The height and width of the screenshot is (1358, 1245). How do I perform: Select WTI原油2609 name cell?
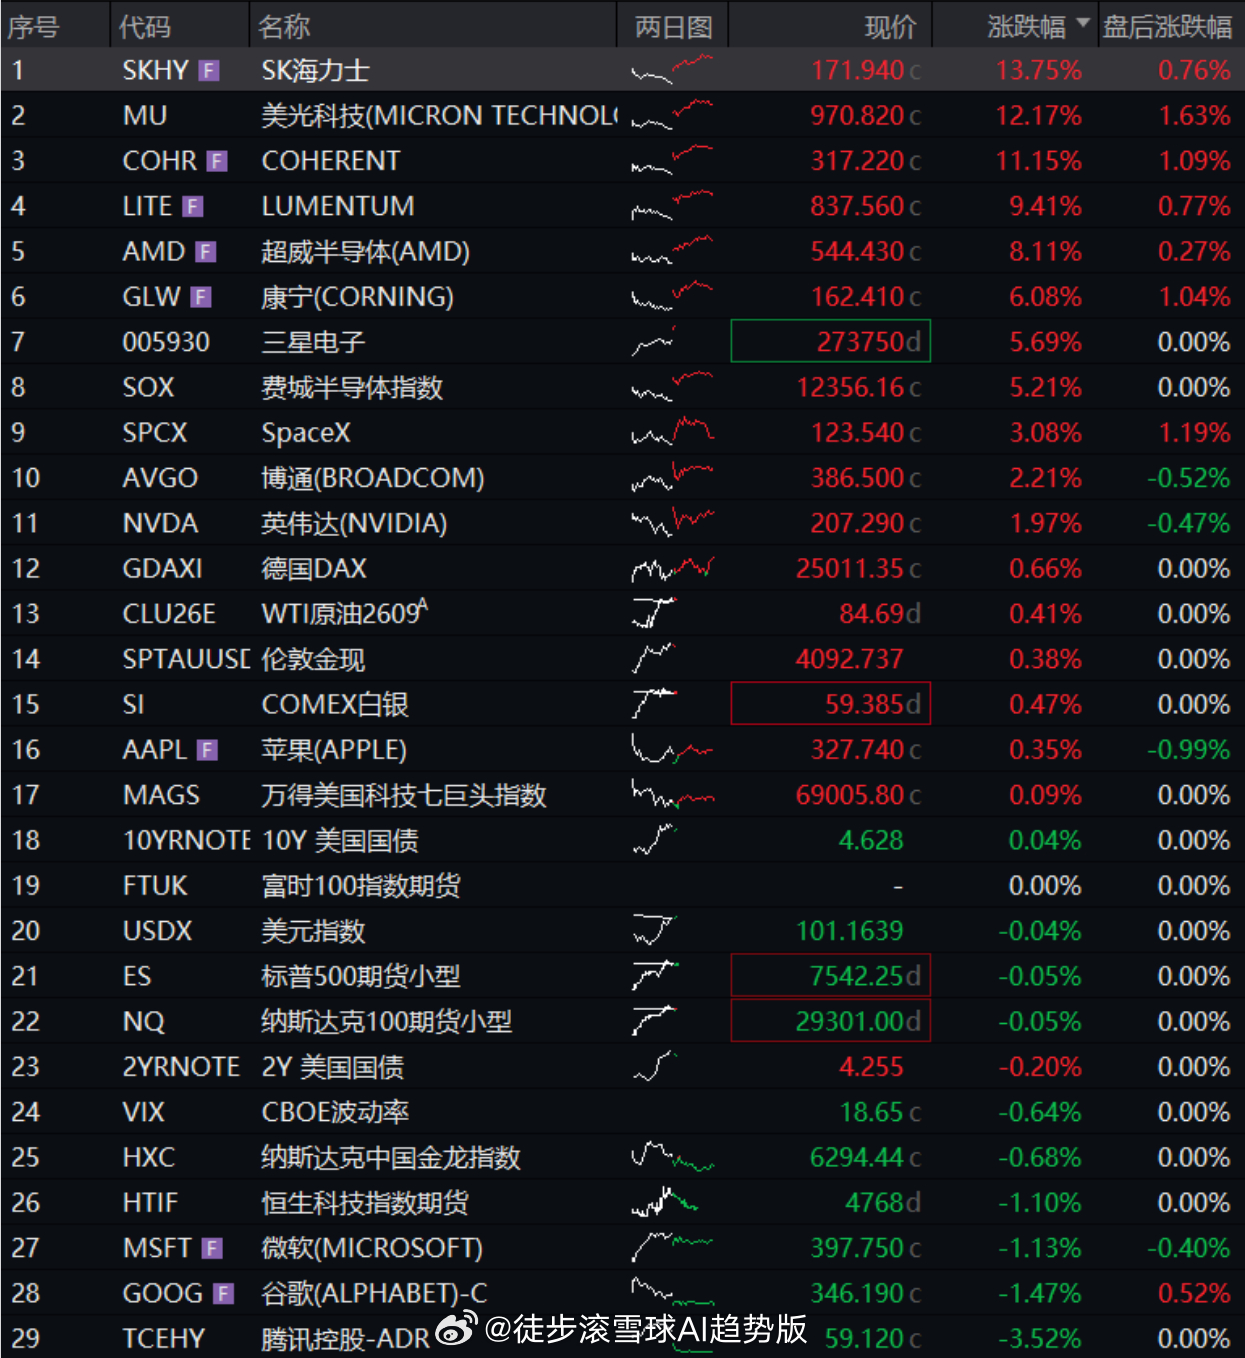(x=344, y=612)
